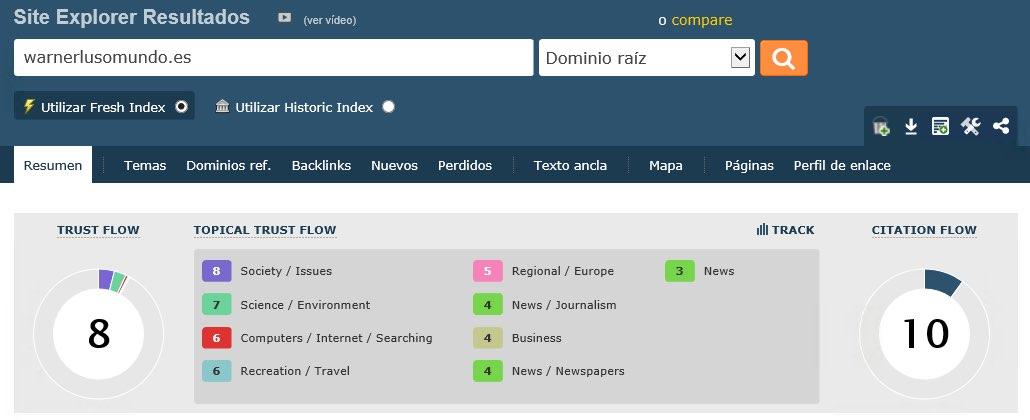
Task: Click the purple Society / Issues swatch
Action: click(x=216, y=271)
